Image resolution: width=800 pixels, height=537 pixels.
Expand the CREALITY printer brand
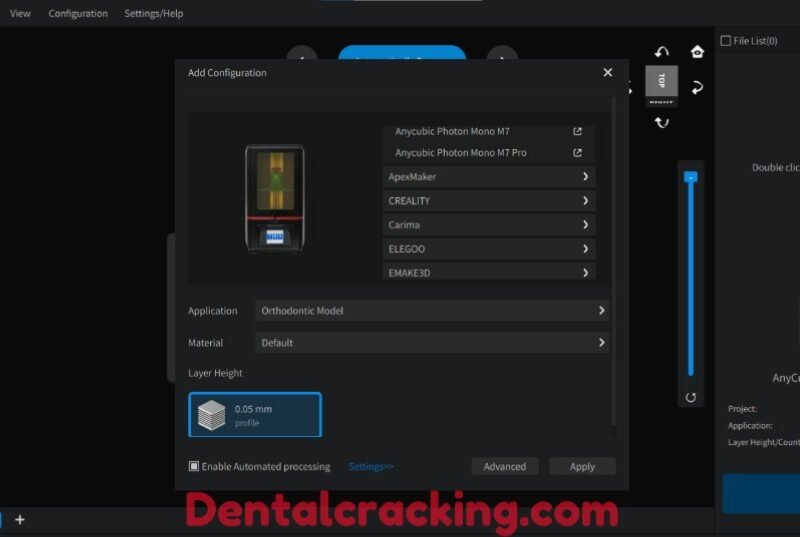[x=489, y=200]
